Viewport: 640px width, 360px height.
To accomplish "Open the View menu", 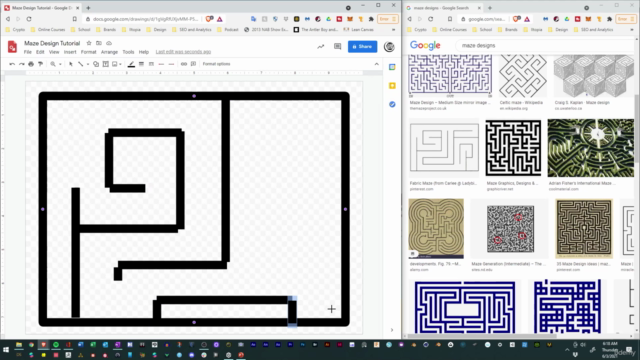I will pyautogui.click(x=54, y=52).
